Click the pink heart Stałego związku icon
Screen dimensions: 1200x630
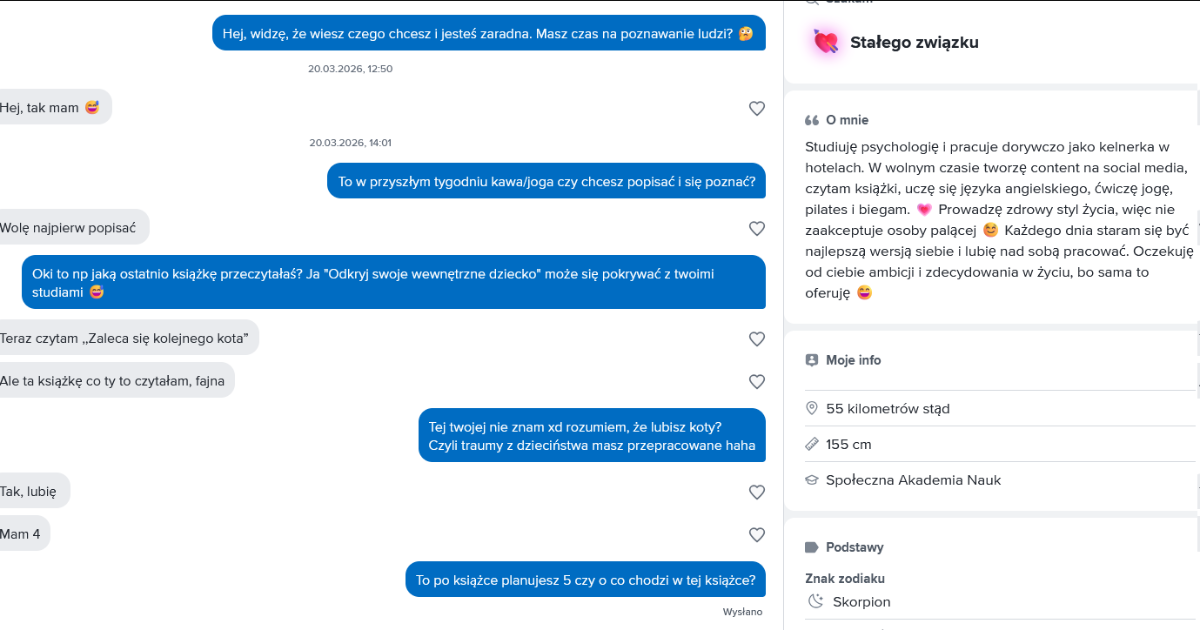(826, 42)
